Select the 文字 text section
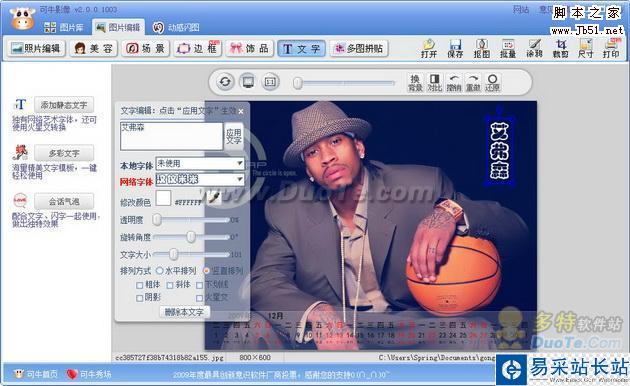The image size is (630, 386). [301, 48]
